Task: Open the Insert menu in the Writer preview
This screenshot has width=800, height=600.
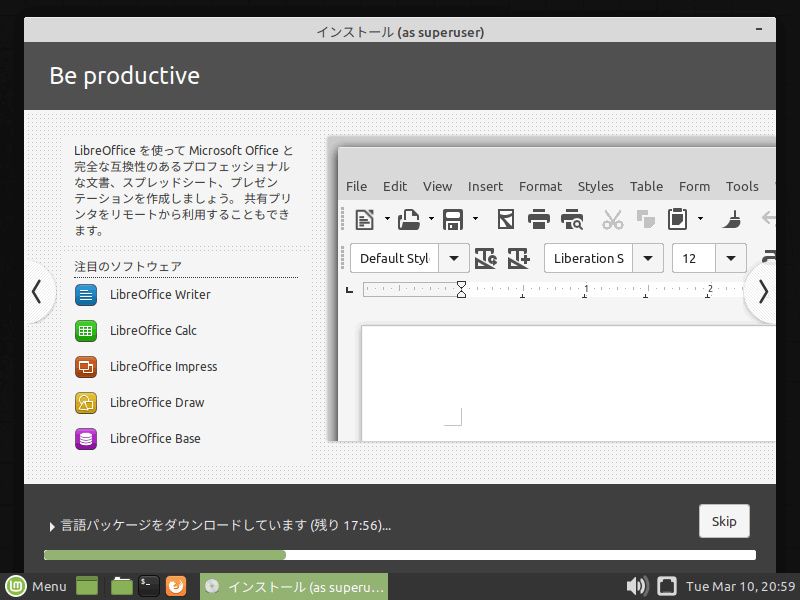Action: pyautogui.click(x=485, y=187)
